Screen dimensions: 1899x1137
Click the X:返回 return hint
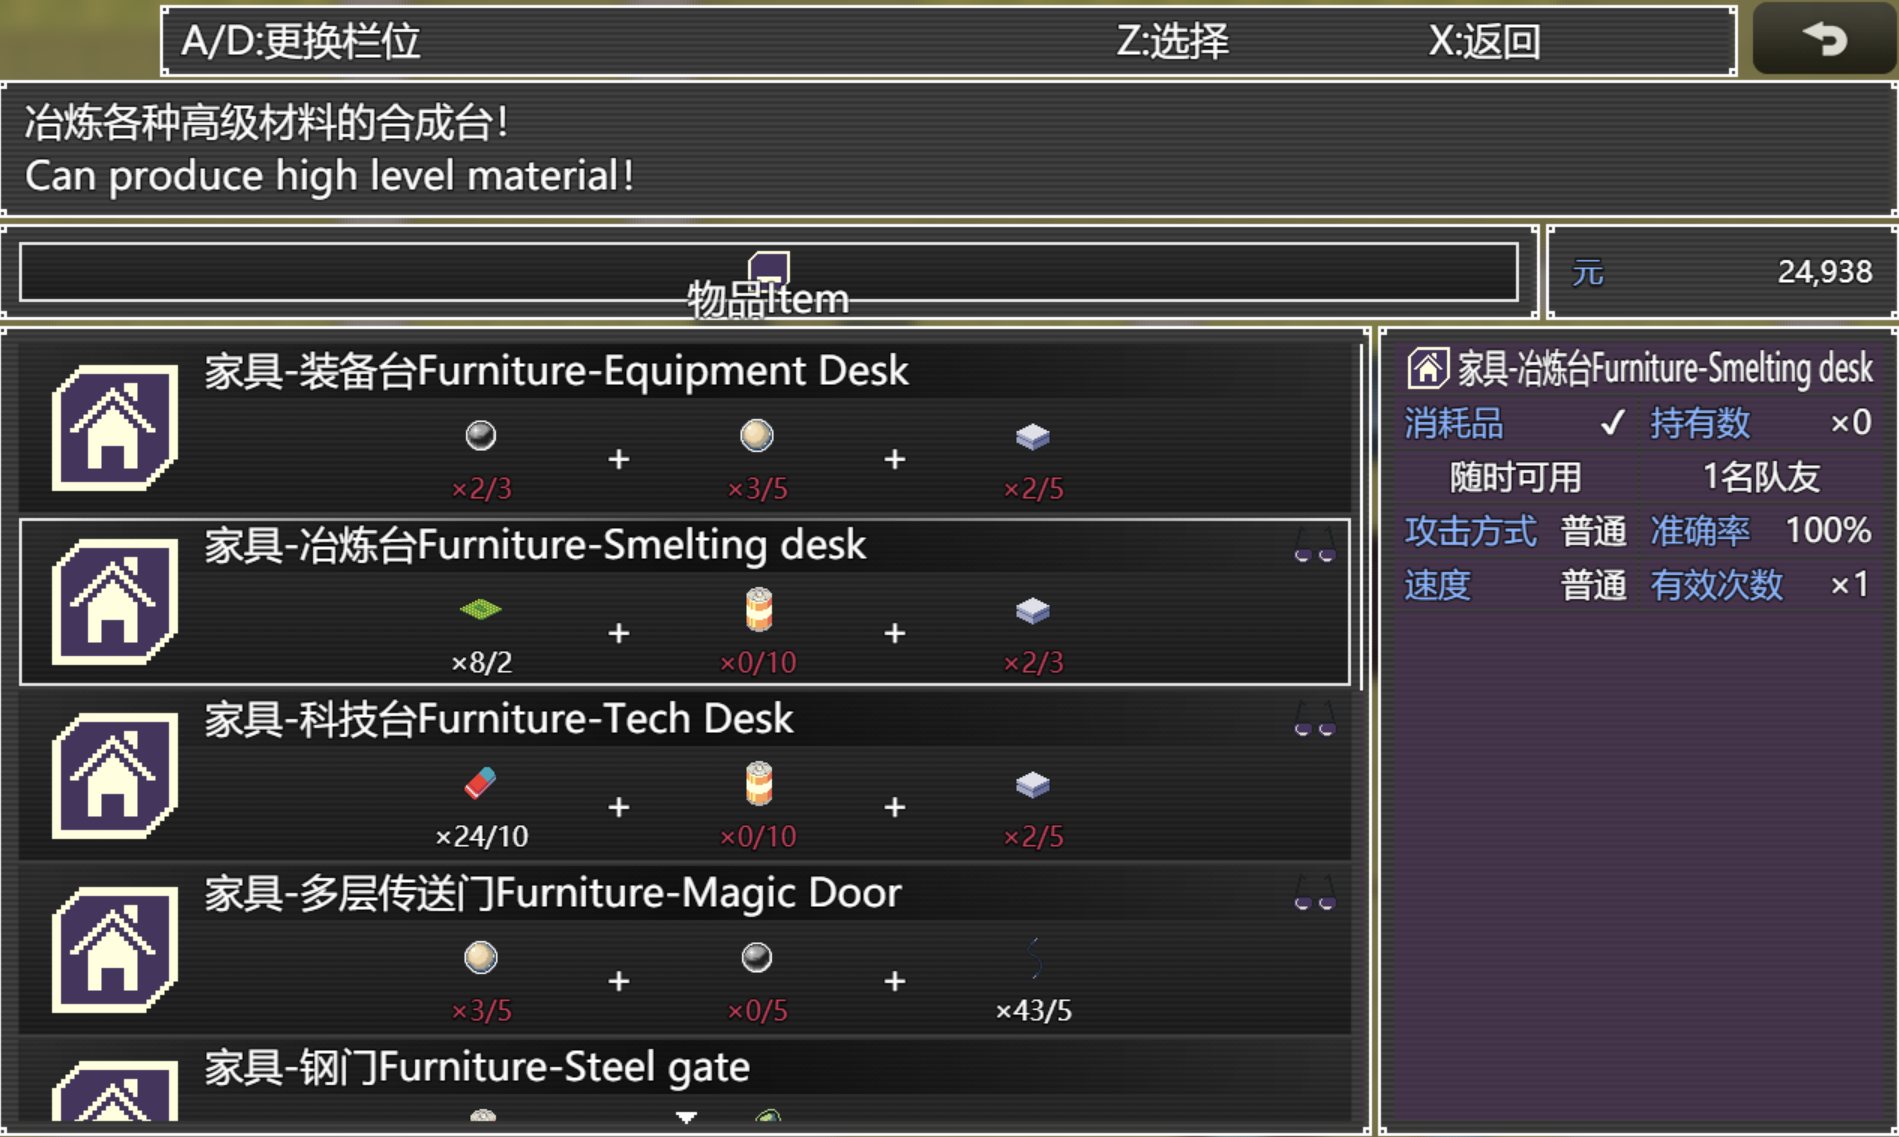[x=1484, y=41]
